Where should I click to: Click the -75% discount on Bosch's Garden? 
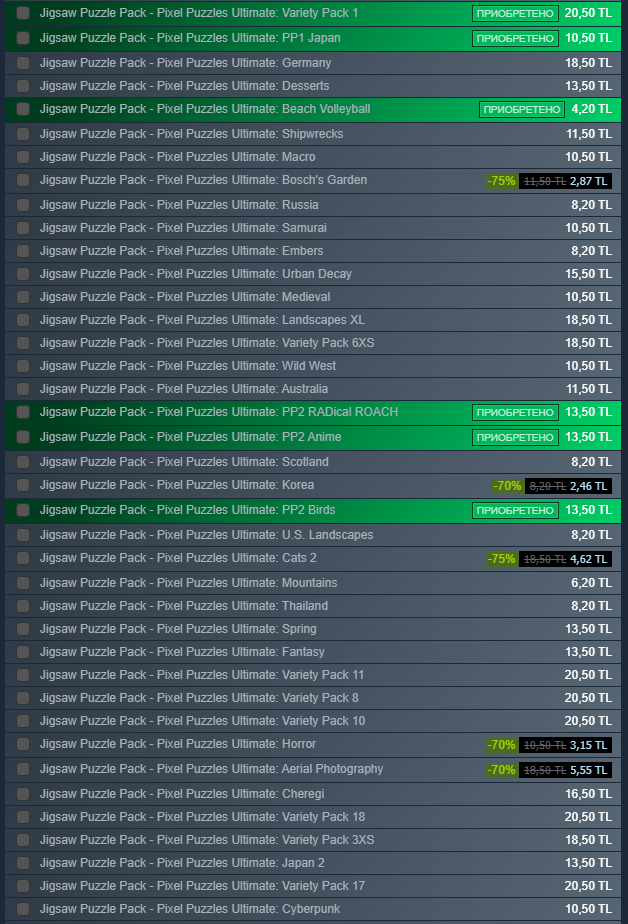pos(501,181)
